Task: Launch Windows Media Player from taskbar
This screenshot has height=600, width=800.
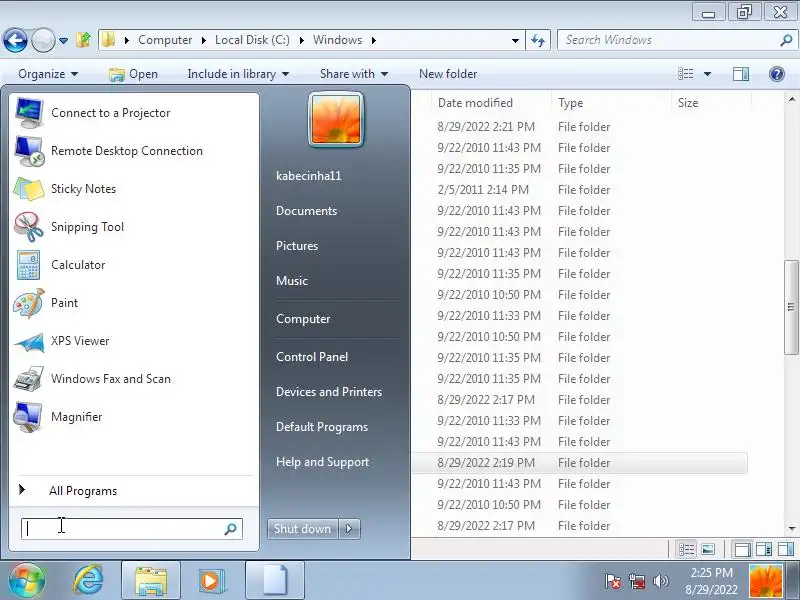Action: click(x=211, y=581)
